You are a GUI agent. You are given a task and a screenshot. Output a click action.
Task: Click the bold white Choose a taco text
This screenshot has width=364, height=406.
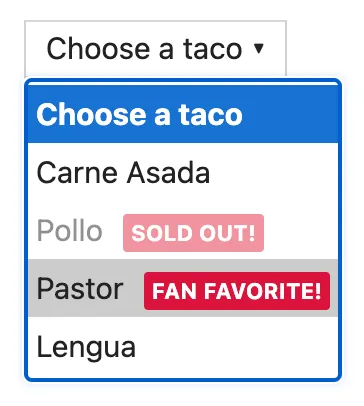(x=139, y=114)
